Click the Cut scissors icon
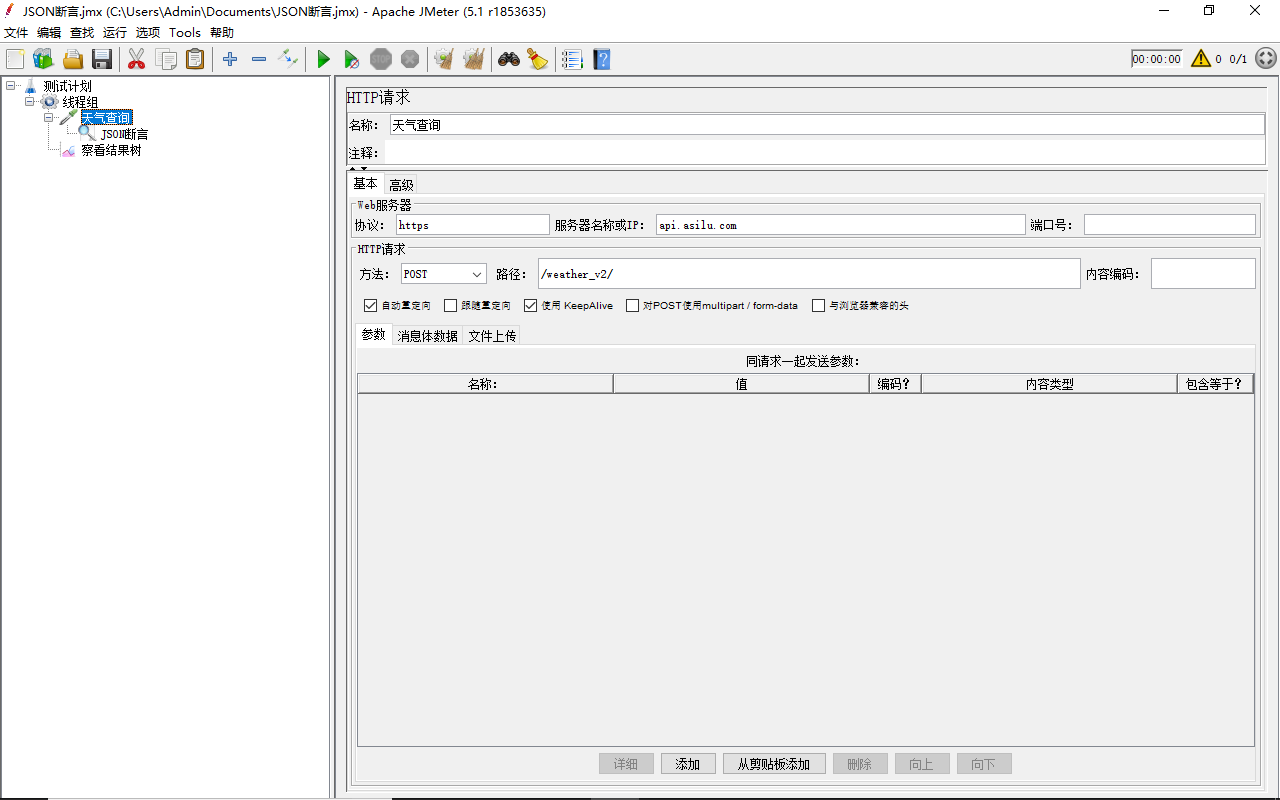This screenshot has height=800, width=1280. [x=136, y=59]
